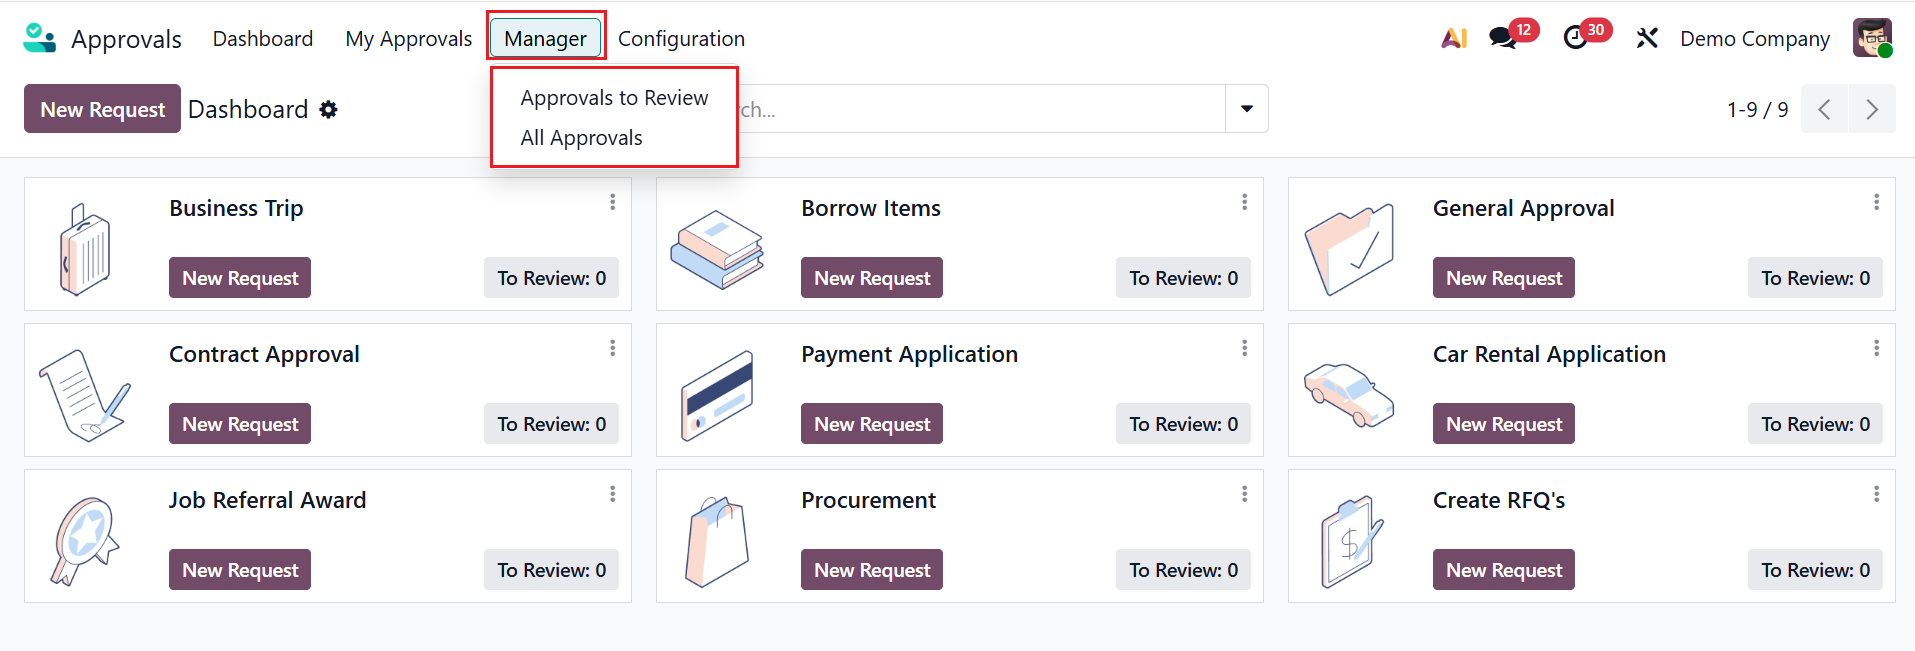
Task: Choose All Approvals from Manager menu
Action: pyautogui.click(x=581, y=138)
